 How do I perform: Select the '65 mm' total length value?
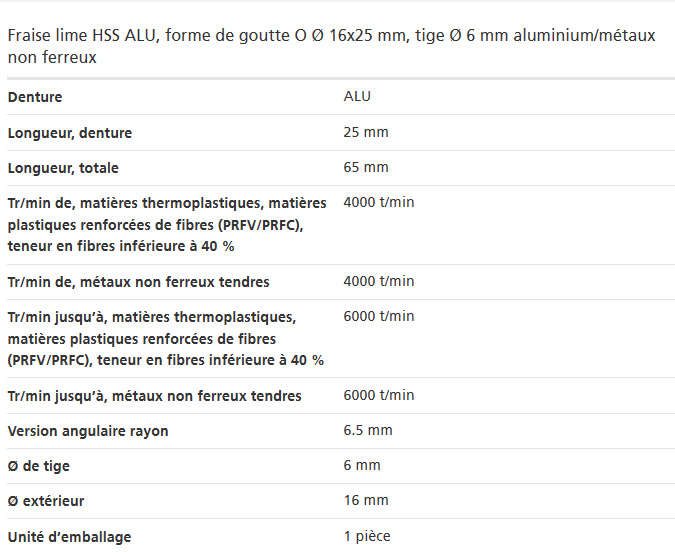(x=366, y=167)
